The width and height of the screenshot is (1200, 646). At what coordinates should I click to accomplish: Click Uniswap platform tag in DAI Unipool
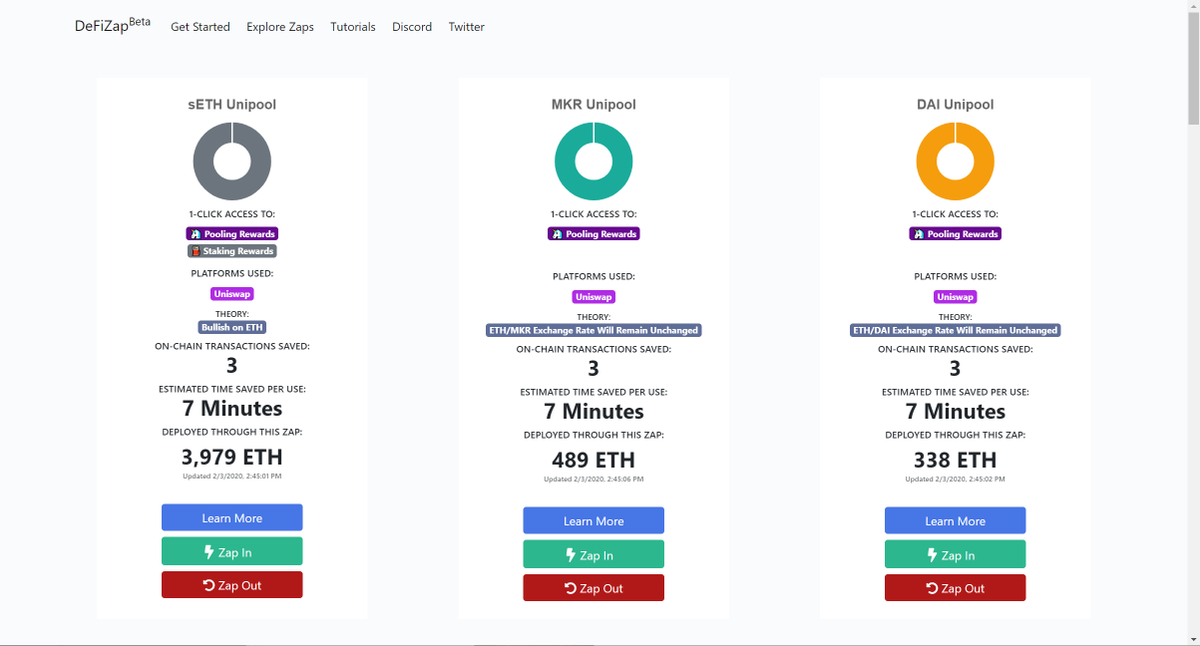click(955, 297)
